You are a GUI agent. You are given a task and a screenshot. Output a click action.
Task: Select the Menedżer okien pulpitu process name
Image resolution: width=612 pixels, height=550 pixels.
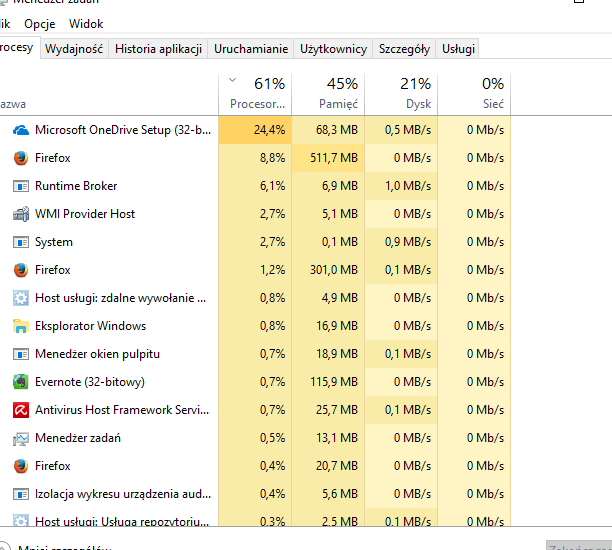coord(98,354)
